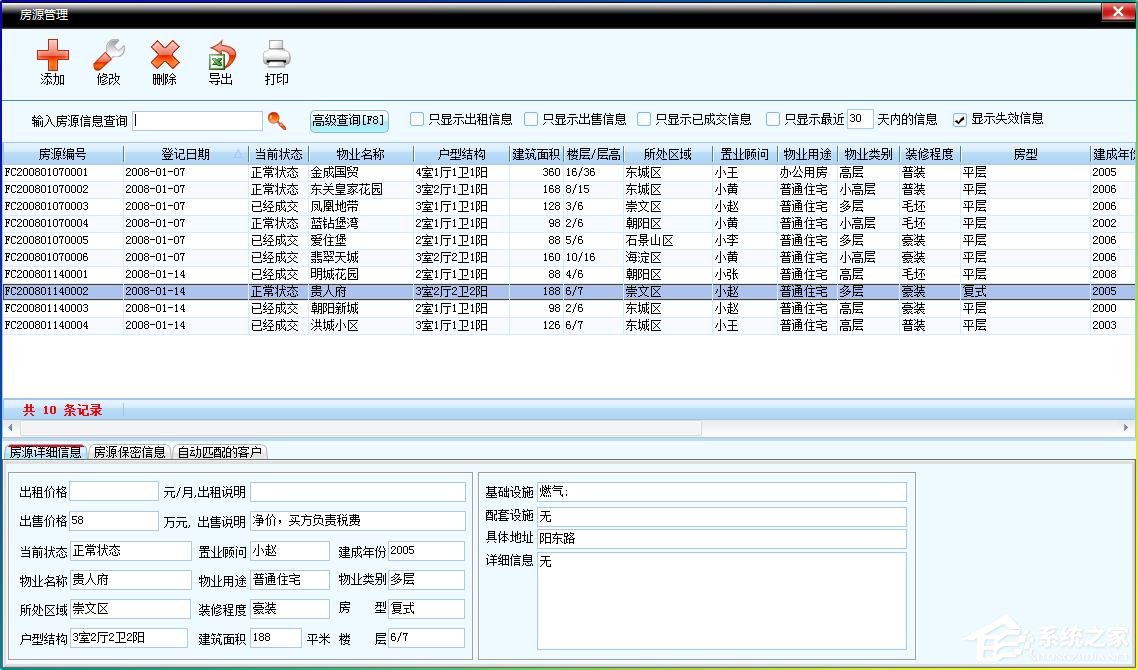Sort by 房源编号 column header
This screenshot has height=670, width=1138.
(62, 155)
